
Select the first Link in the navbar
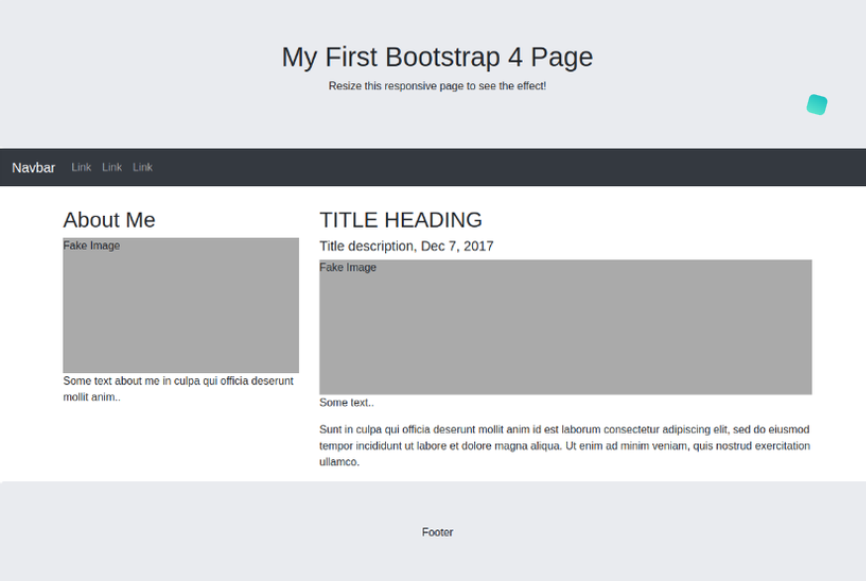(x=81, y=167)
